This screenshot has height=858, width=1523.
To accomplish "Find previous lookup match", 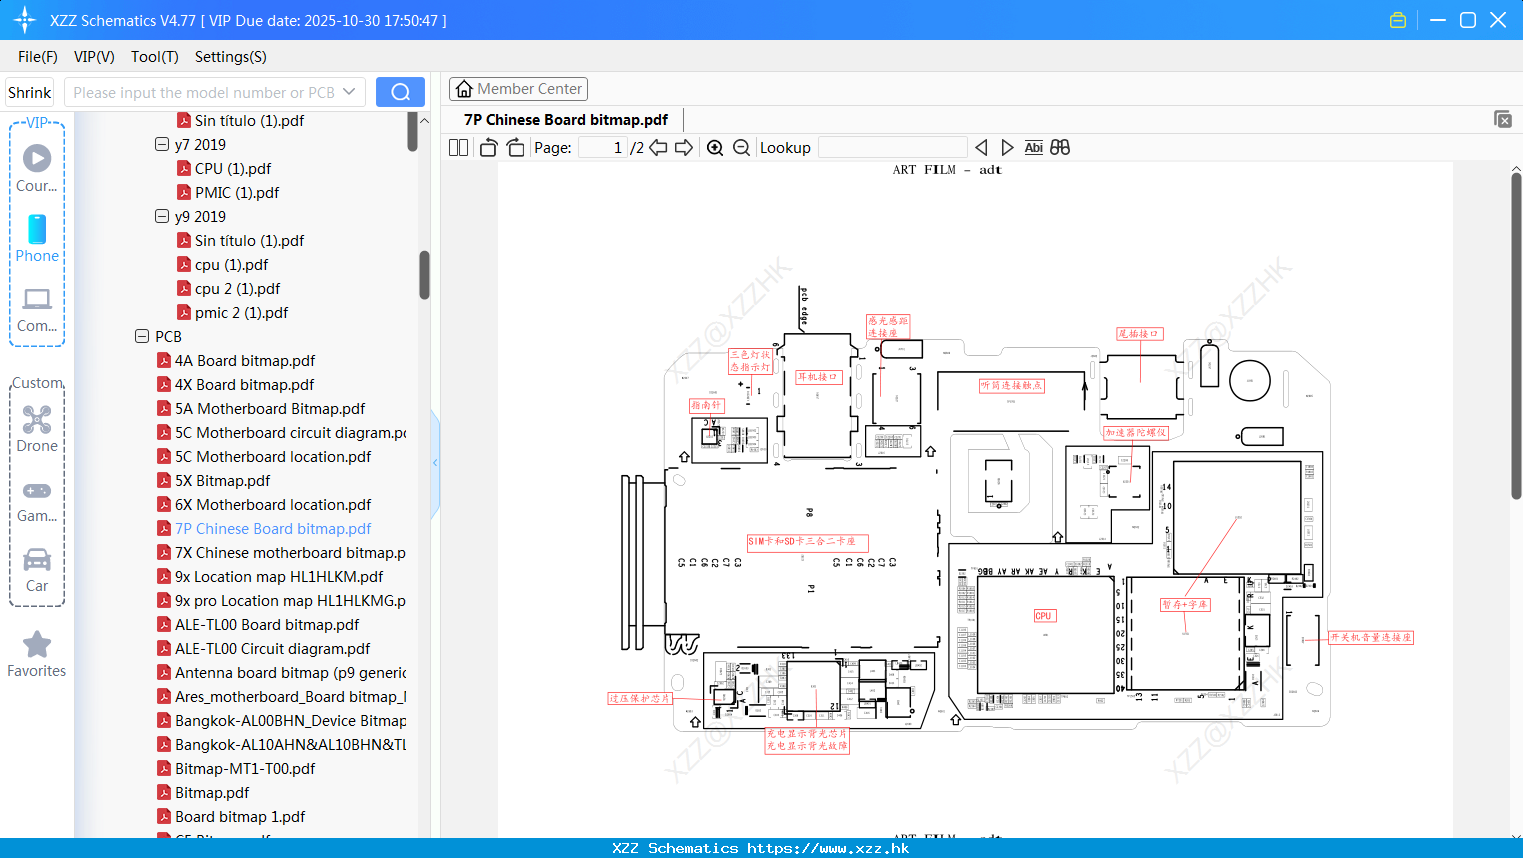I will (x=981, y=148).
